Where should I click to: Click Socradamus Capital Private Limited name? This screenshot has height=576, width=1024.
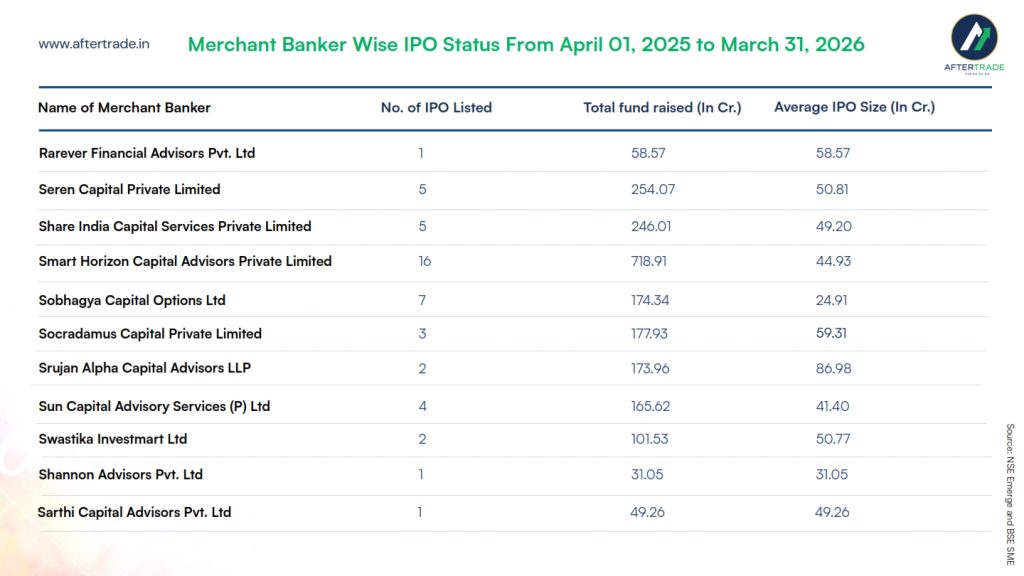click(150, 334)
